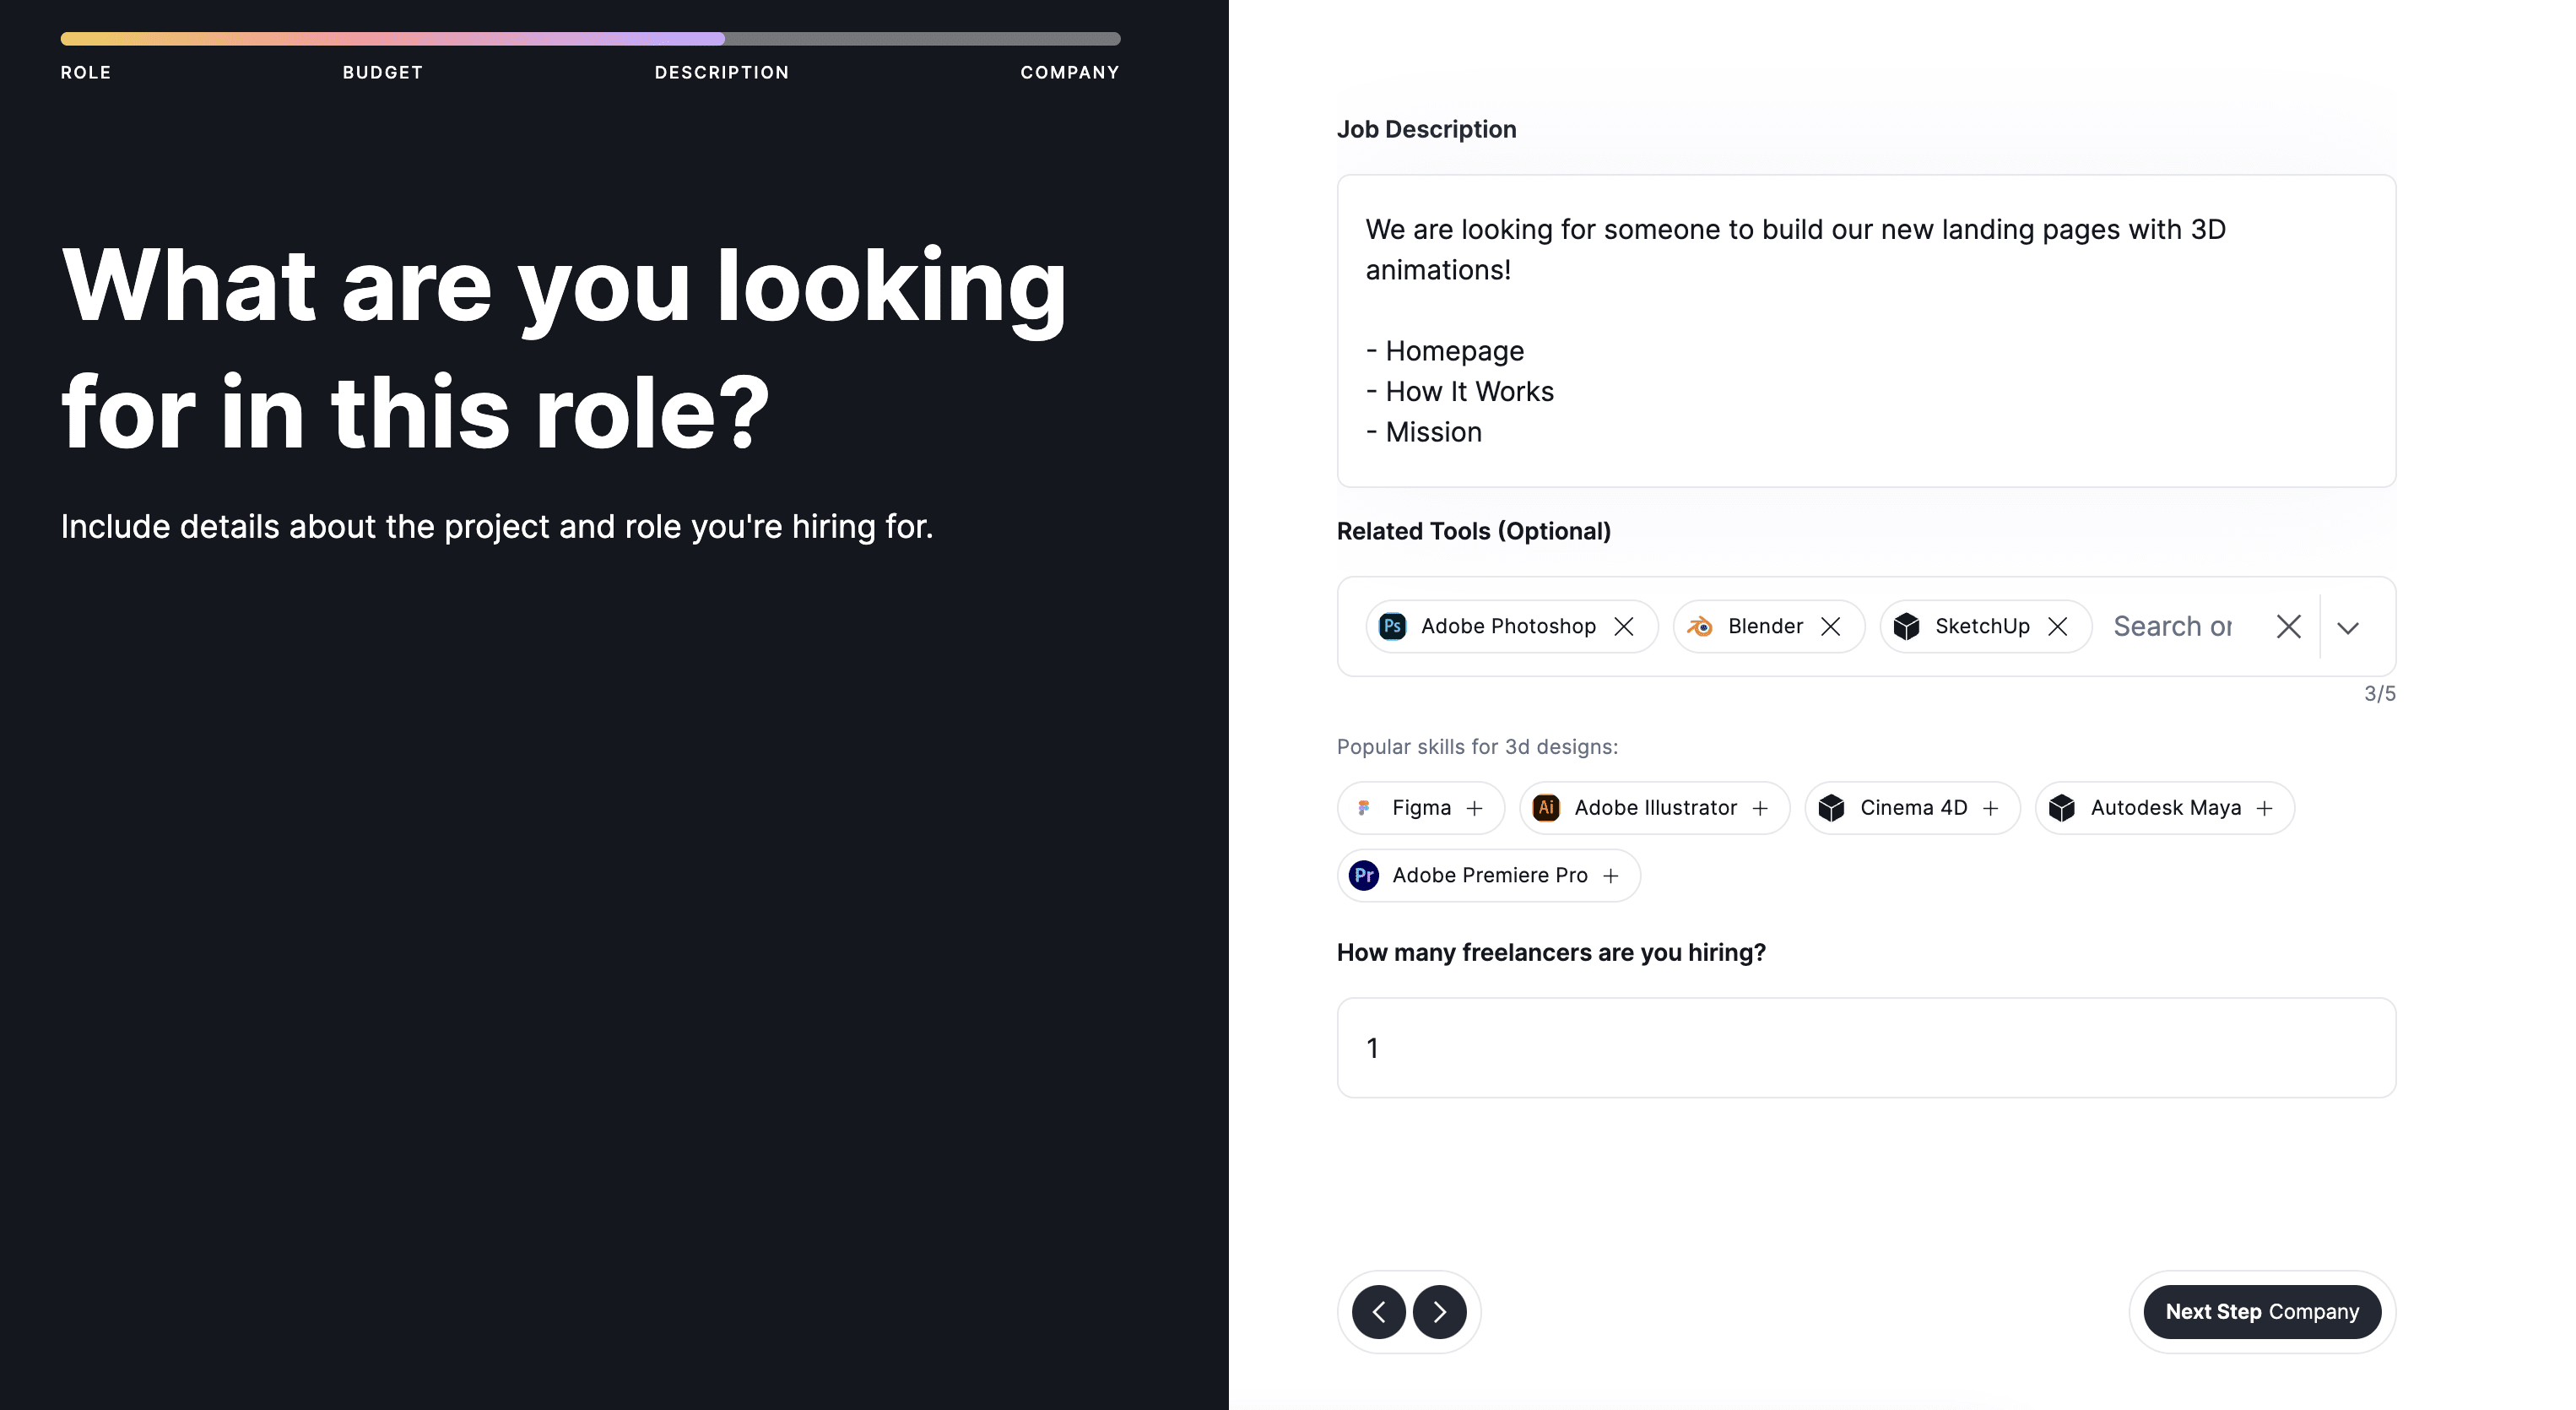2576x1410 pixels.
Task: Clear all selected related tools
Action: 2289,626
